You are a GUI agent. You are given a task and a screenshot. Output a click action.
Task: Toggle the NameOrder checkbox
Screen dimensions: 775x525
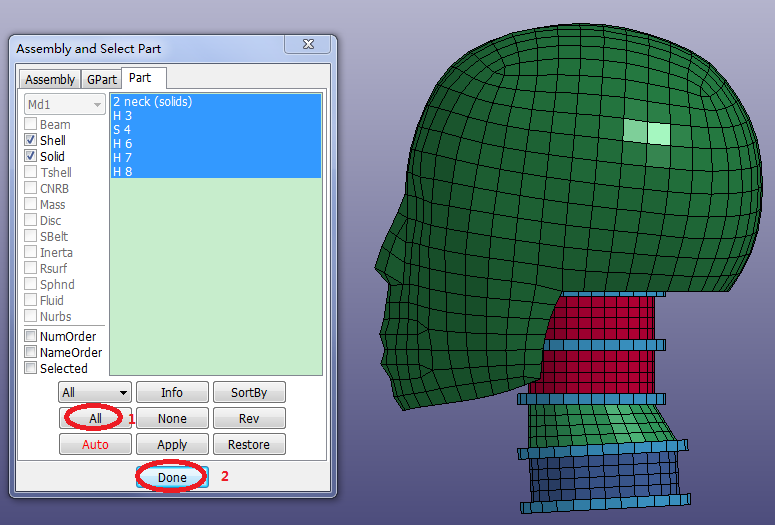tap(31, 353)
